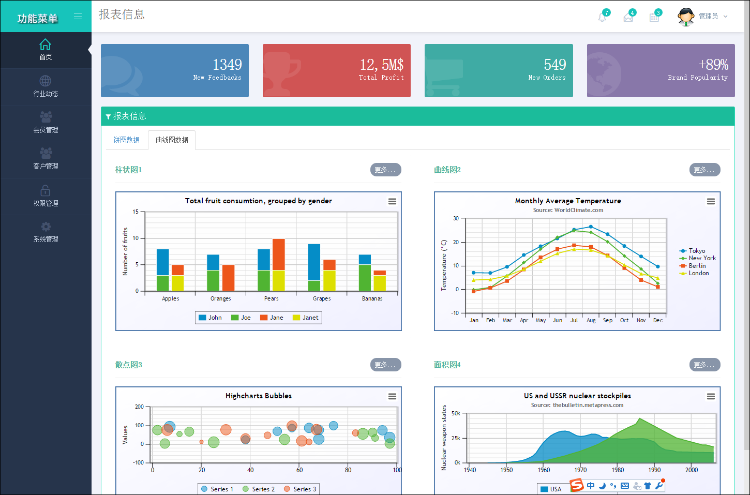
Task: Open the fruit consumption chart context menu
Action: tap(391, 201)
